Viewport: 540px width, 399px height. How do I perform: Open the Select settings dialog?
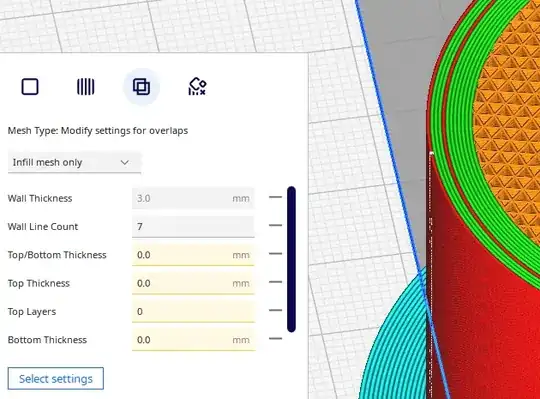pyautogui.click(x=56, y=379)
